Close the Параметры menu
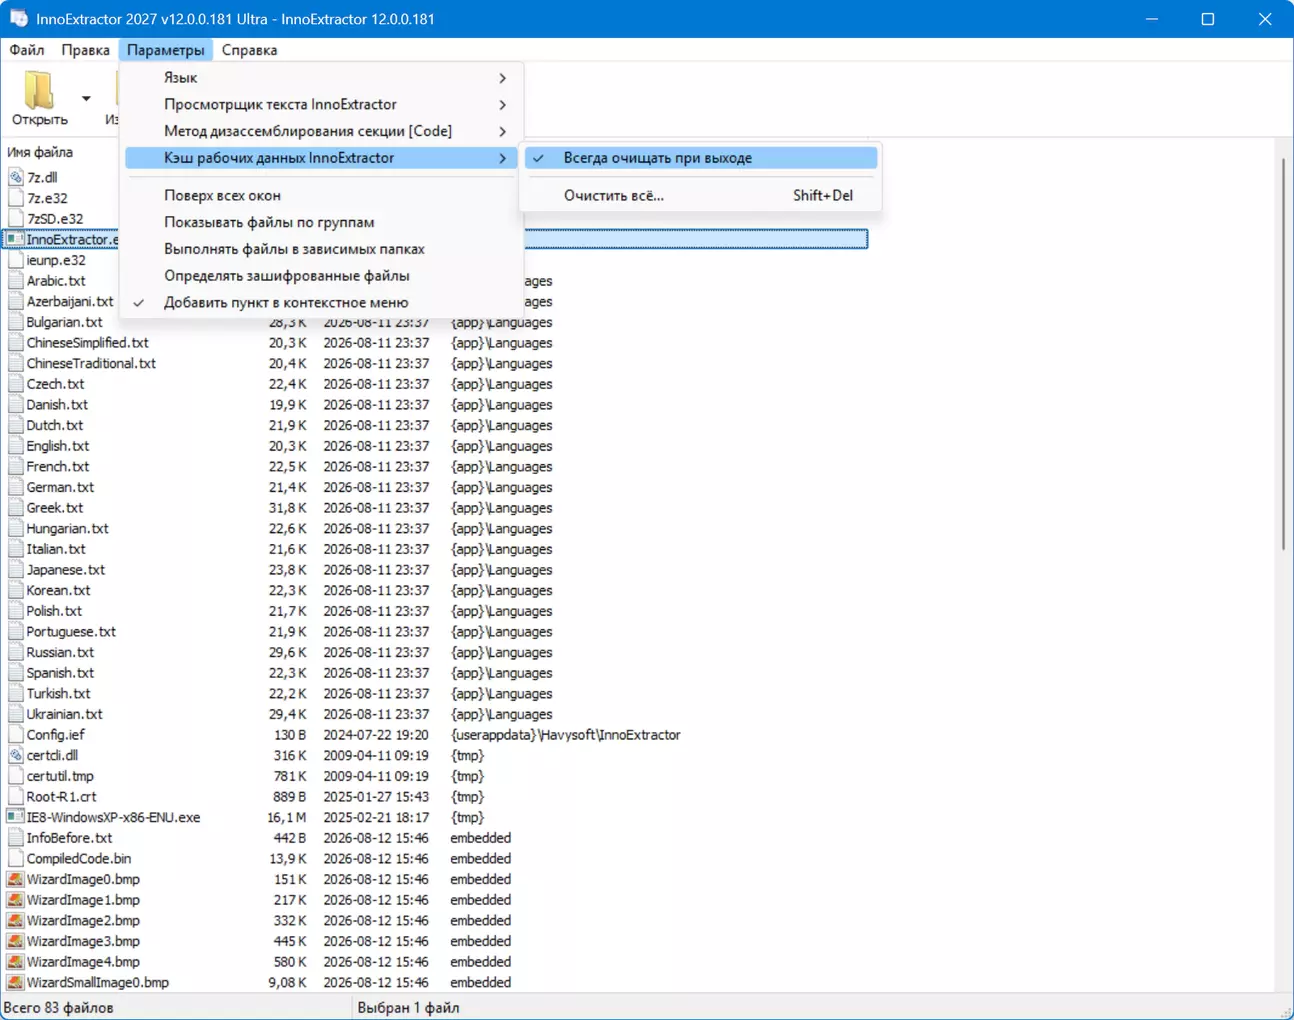The image size is (1294, 1020). click(x=165, y=50)
